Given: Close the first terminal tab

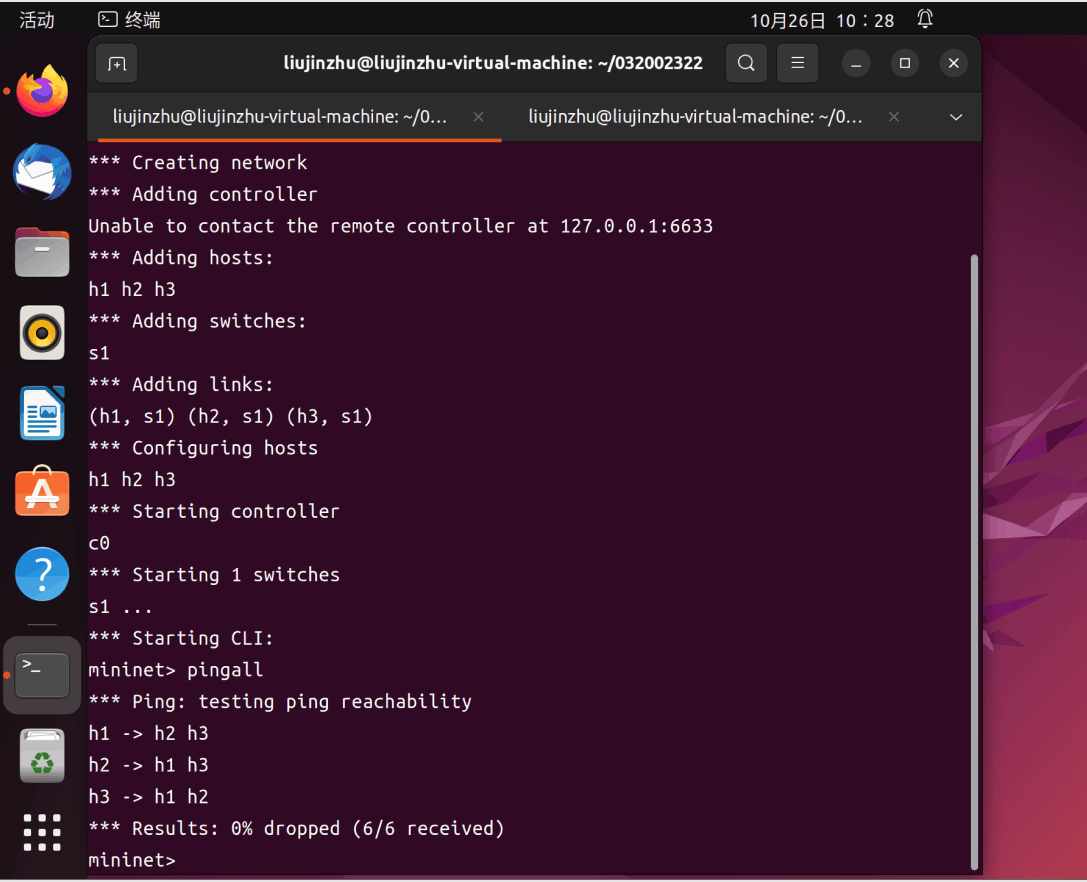Looking at the screenshot, I should (479, 117).
